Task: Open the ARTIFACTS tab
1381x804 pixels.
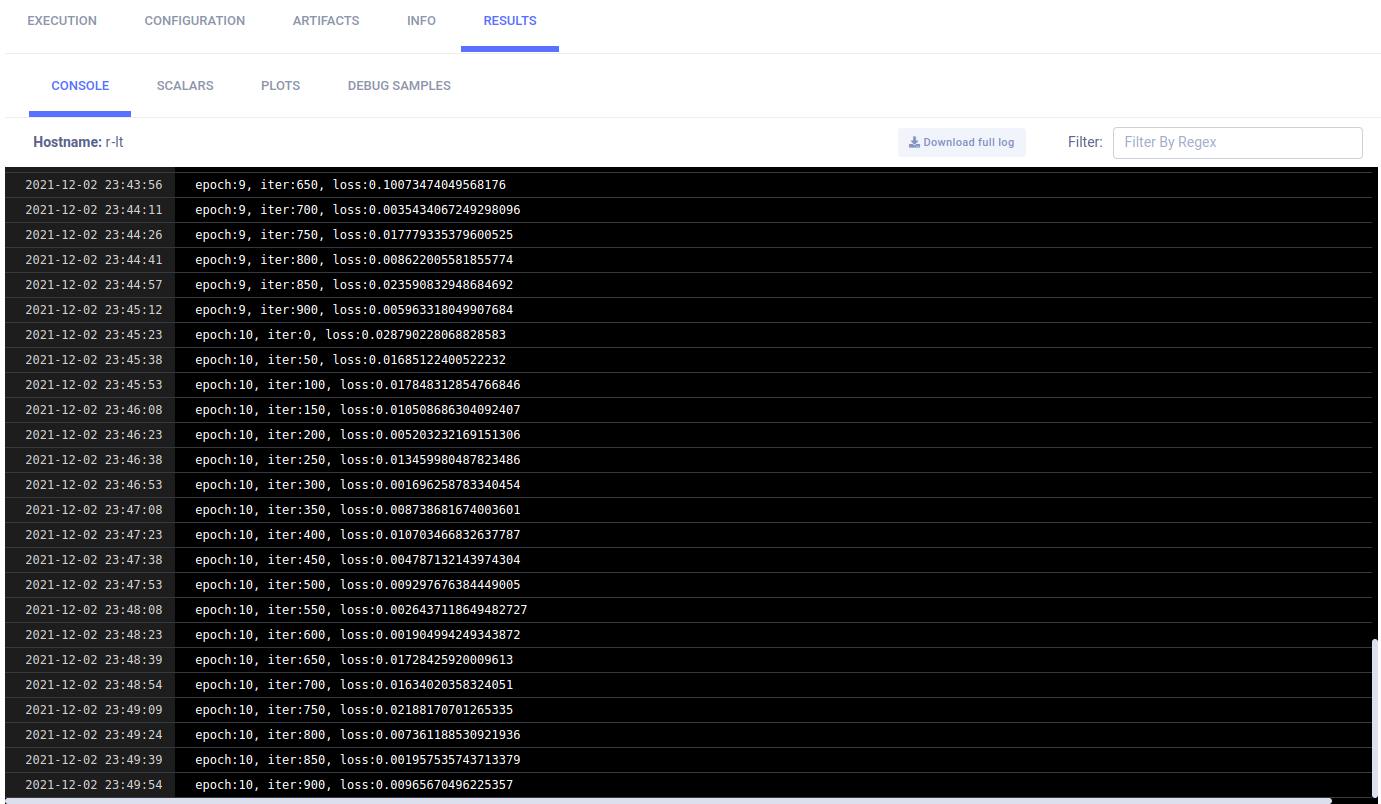Action: [326, 21]
